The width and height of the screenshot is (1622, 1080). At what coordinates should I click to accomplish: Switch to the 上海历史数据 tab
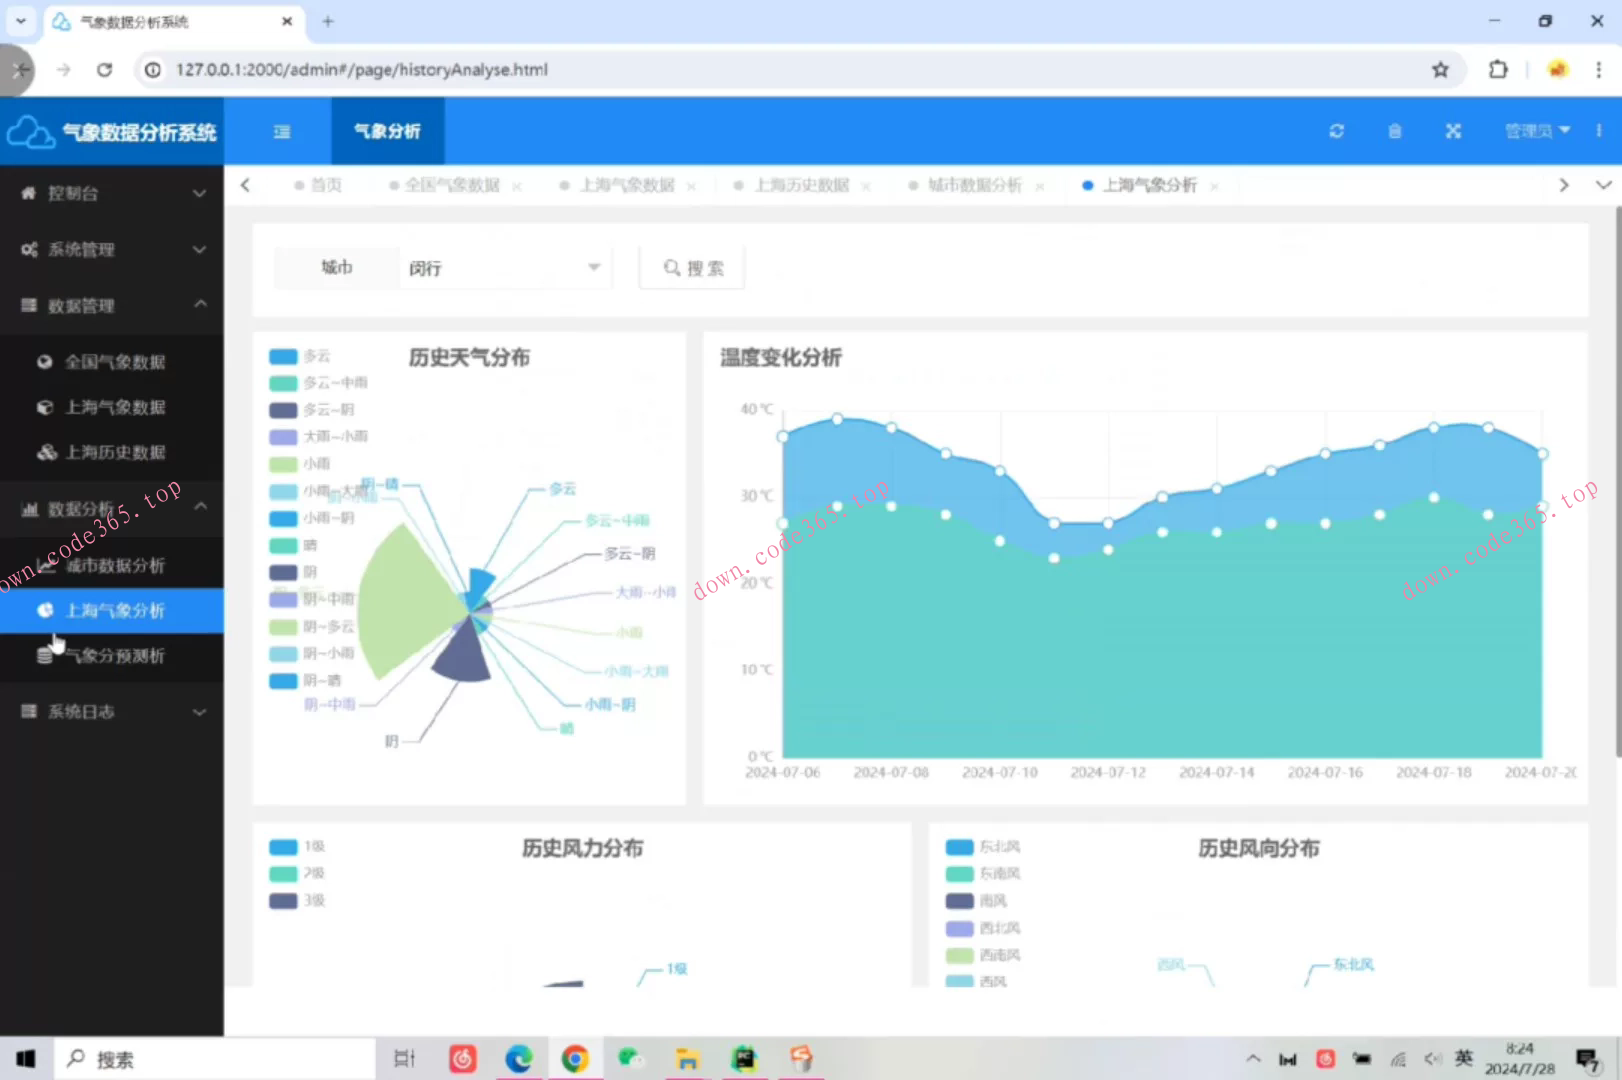[801, 185]
